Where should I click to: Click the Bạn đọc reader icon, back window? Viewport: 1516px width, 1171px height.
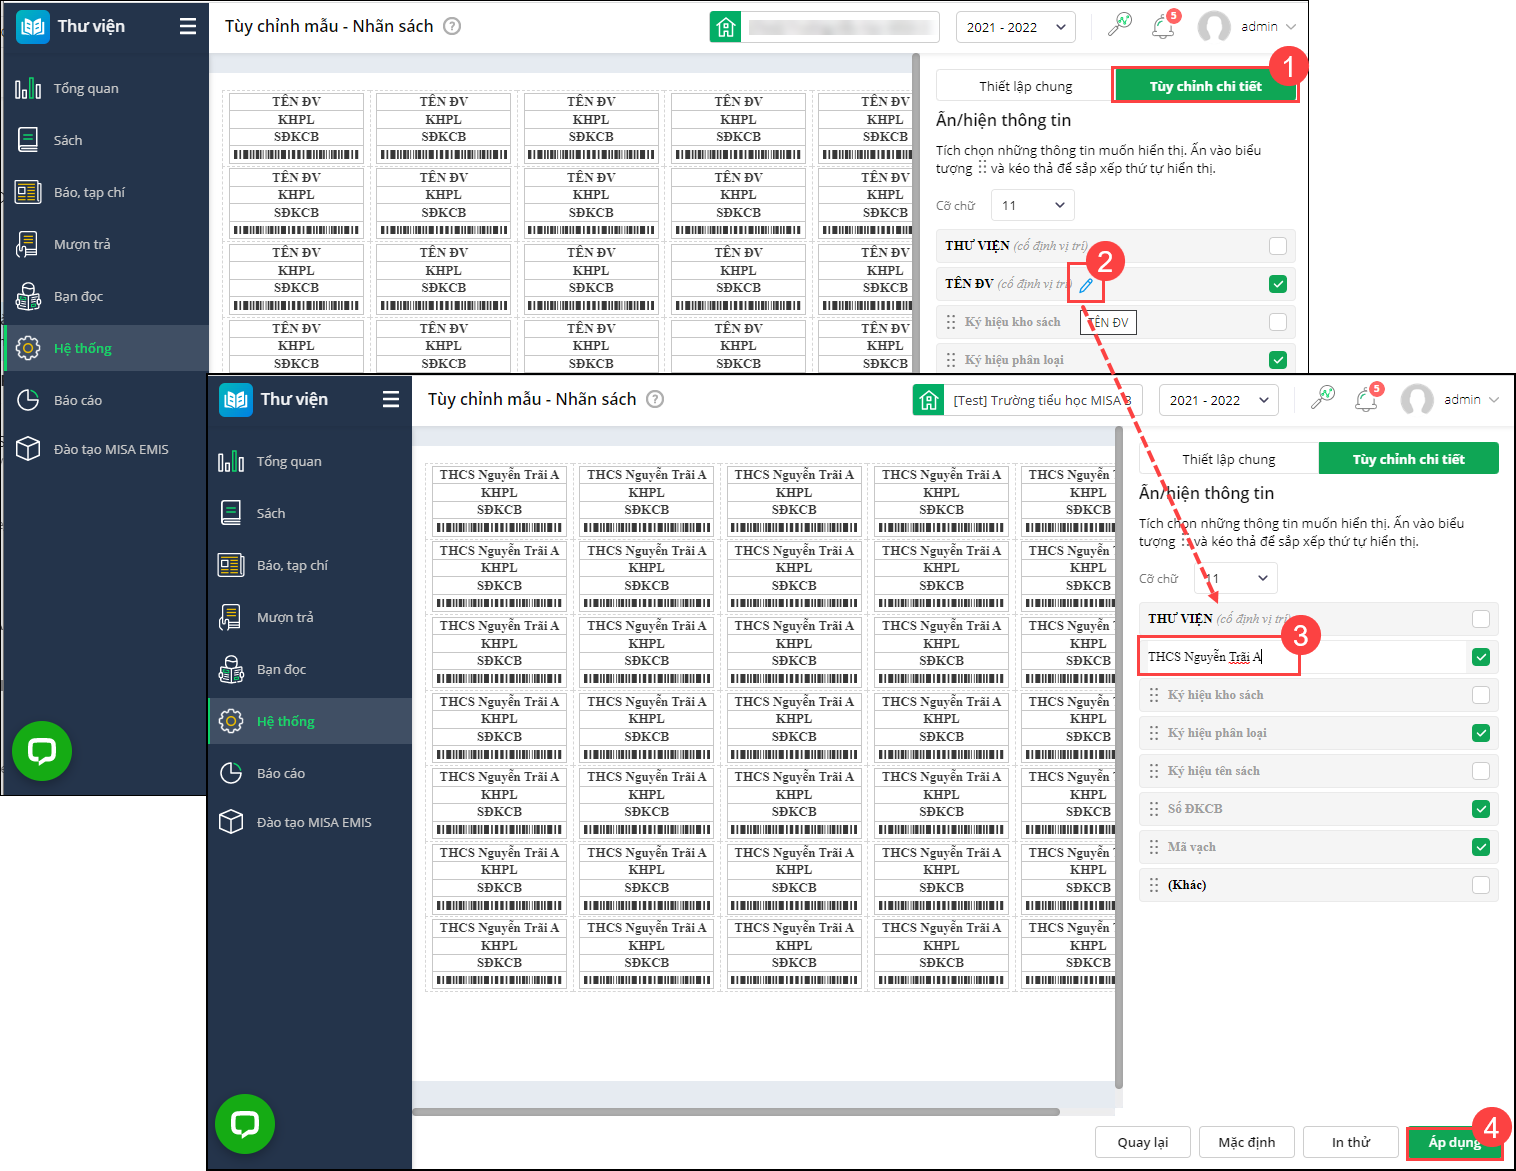coord(28,296)
